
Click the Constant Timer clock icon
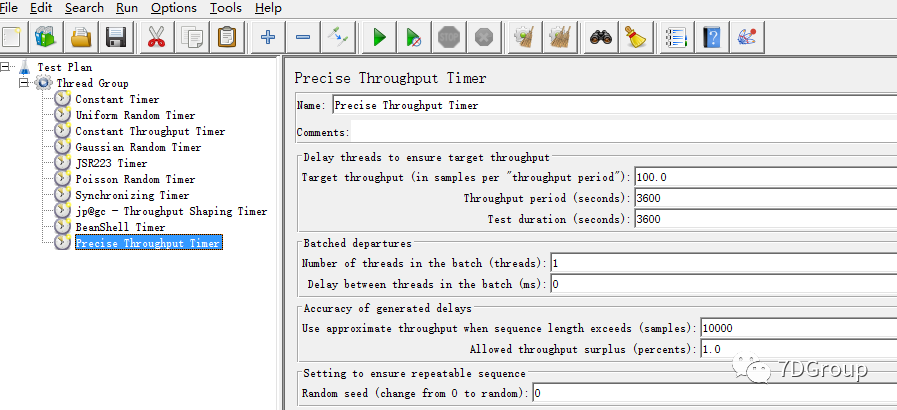click(x=62, y=99)
